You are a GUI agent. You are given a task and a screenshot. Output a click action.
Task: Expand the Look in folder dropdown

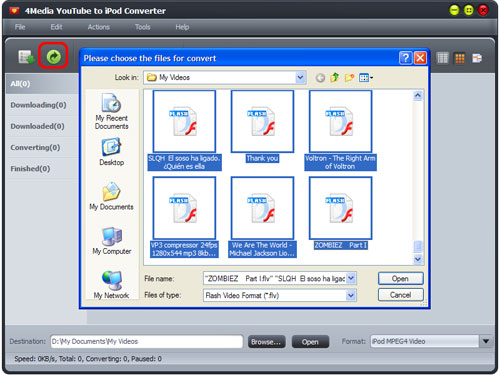pyautogui.click(x=300, y=78)
